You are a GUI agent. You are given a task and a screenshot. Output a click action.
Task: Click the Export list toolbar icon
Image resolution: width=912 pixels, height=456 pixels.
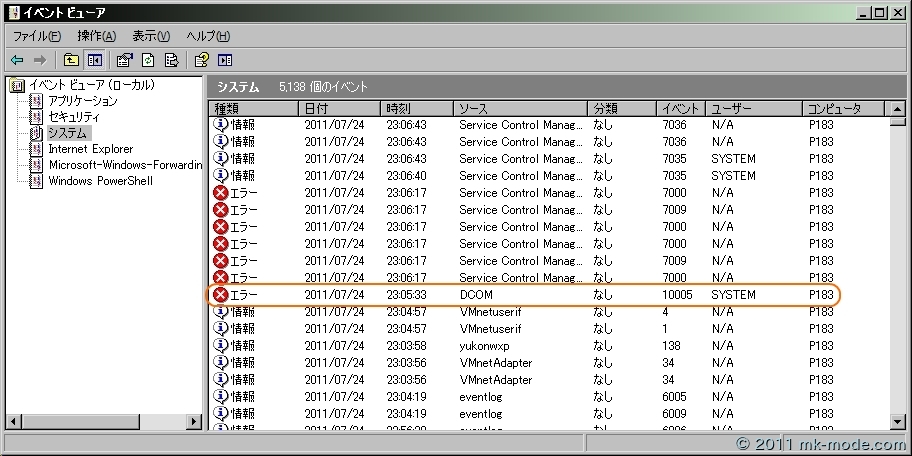pyautogui.click(x=171, y=60)
